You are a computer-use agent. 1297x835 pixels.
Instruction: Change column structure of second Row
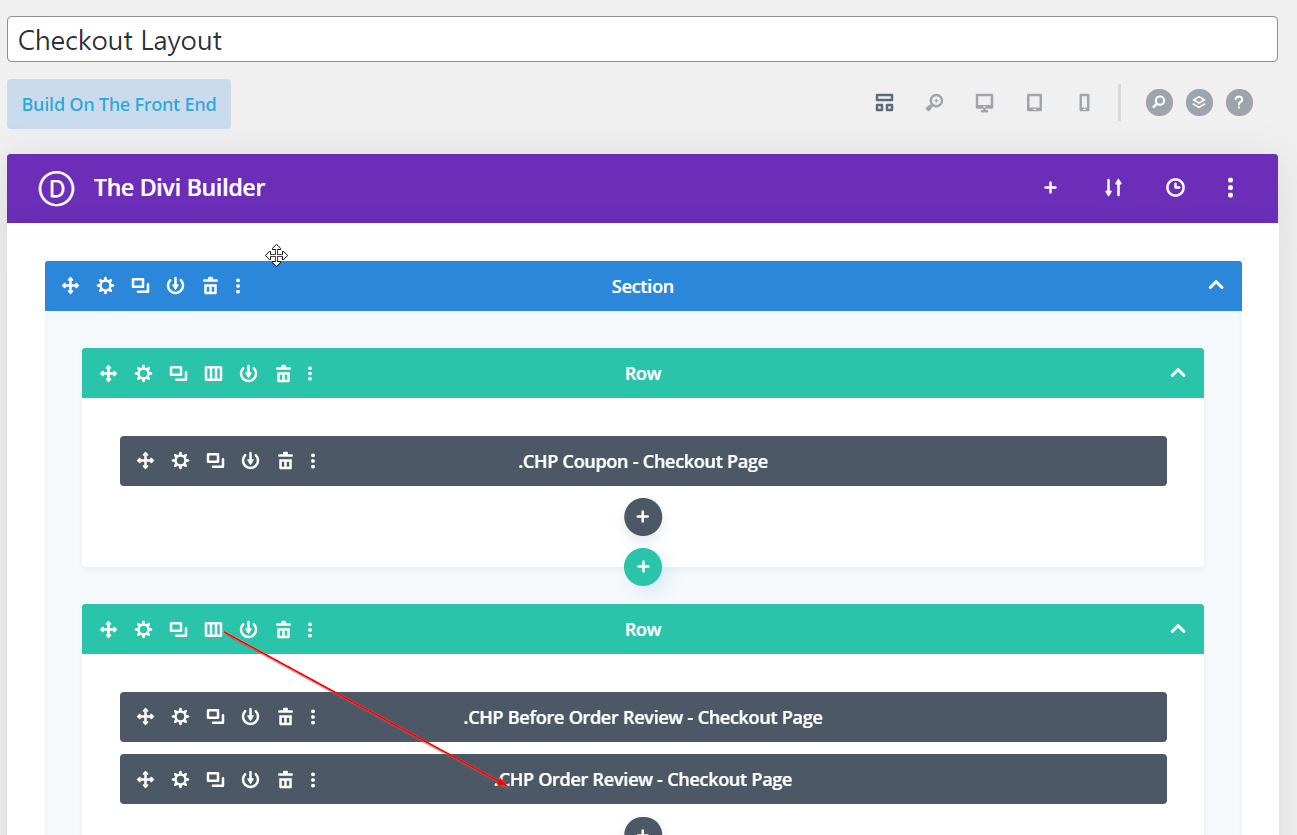(x=213, y=630)
